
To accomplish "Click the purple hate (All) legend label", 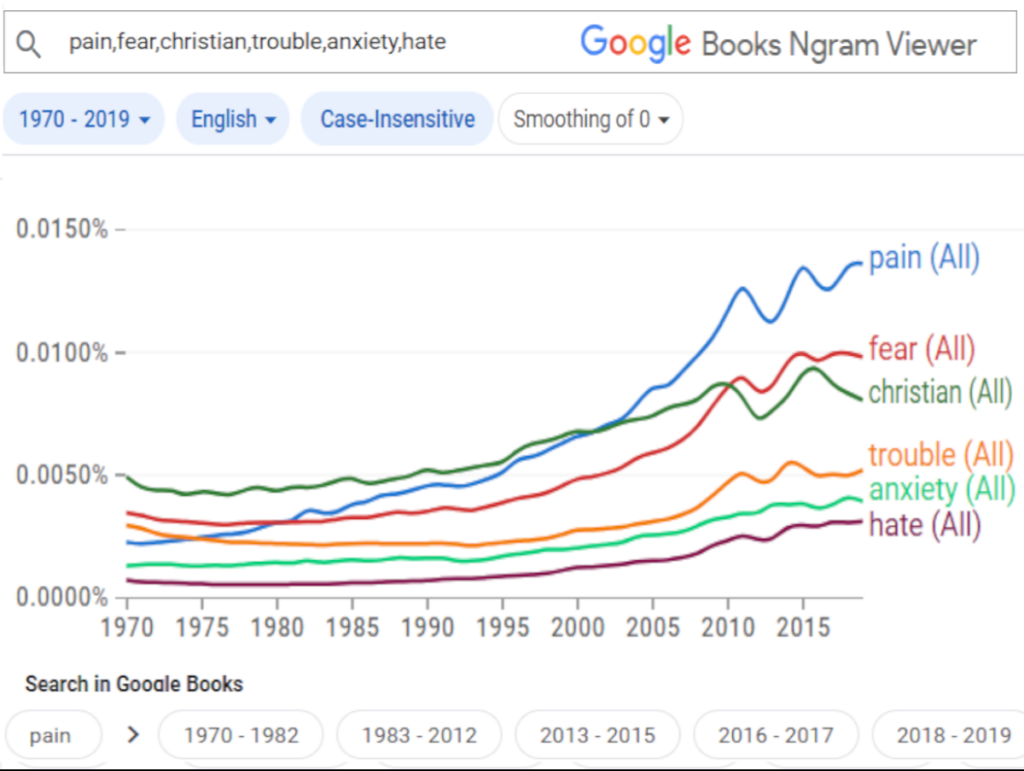I will point(924,524).
